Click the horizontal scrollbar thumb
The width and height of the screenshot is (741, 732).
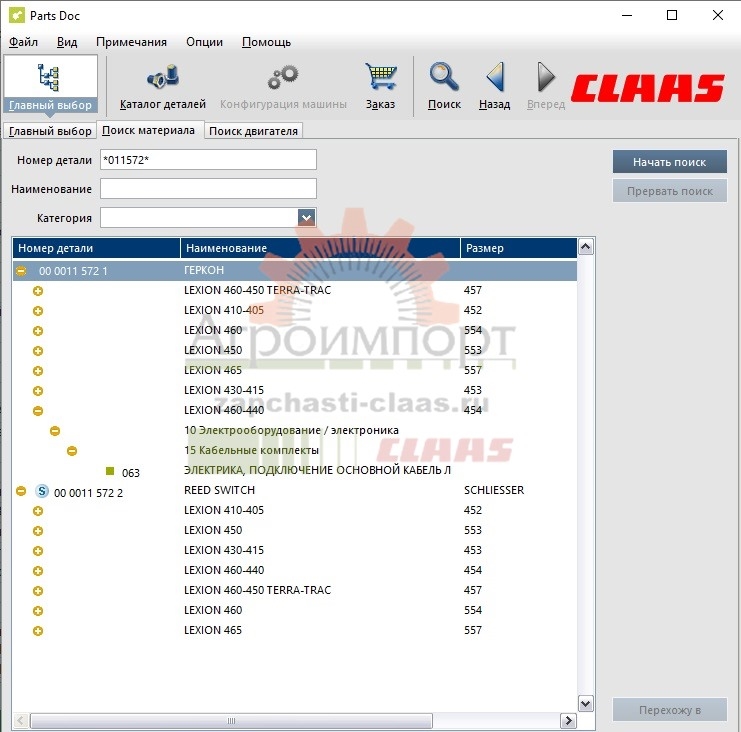pyautogui.click(x=231, y=721)
